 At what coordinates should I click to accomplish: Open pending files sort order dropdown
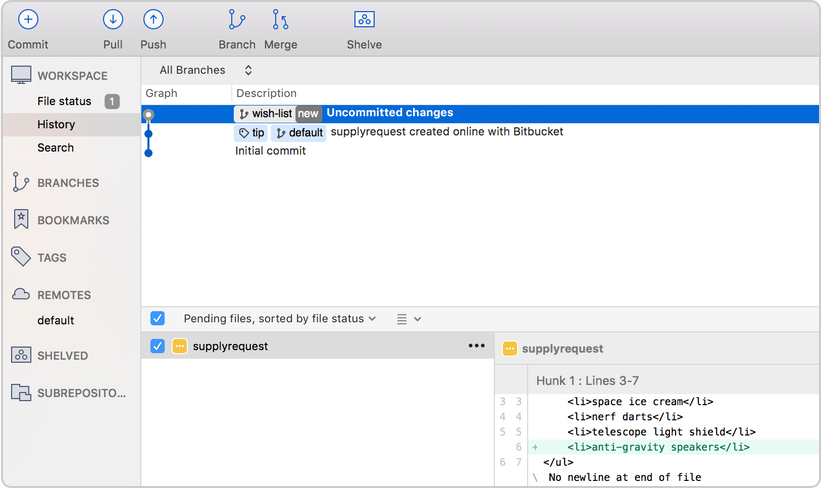(280, 318)
